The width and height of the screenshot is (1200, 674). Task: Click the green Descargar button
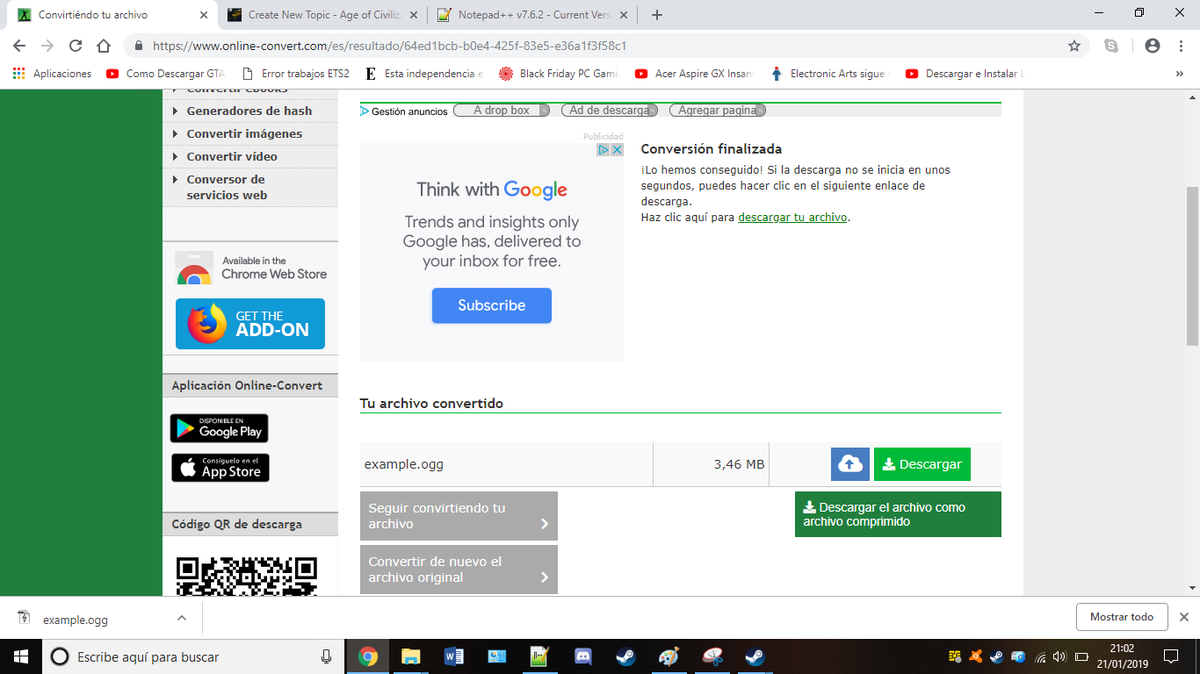pyautogui.click(x=922, y=464)
